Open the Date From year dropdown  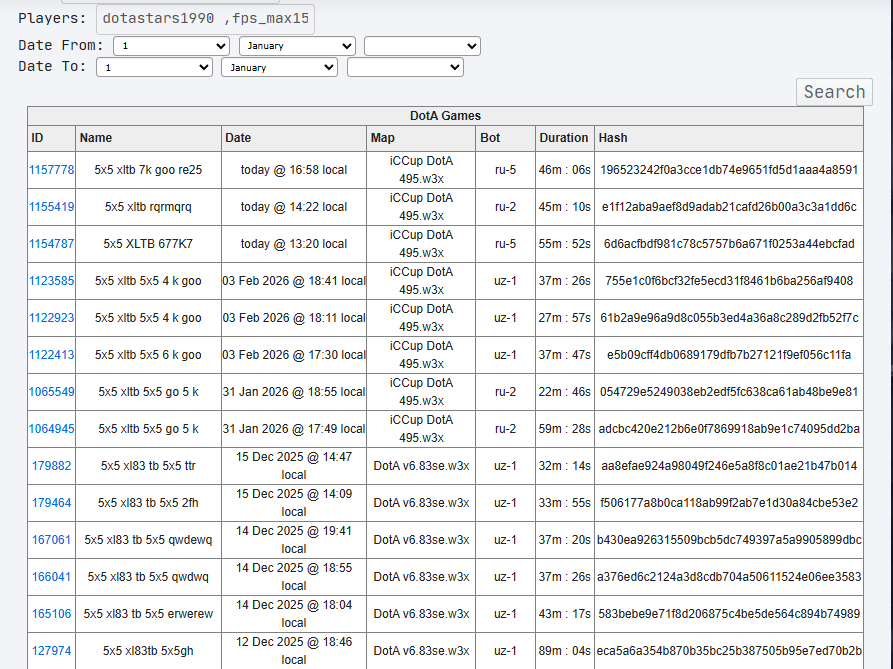(422, 46)
